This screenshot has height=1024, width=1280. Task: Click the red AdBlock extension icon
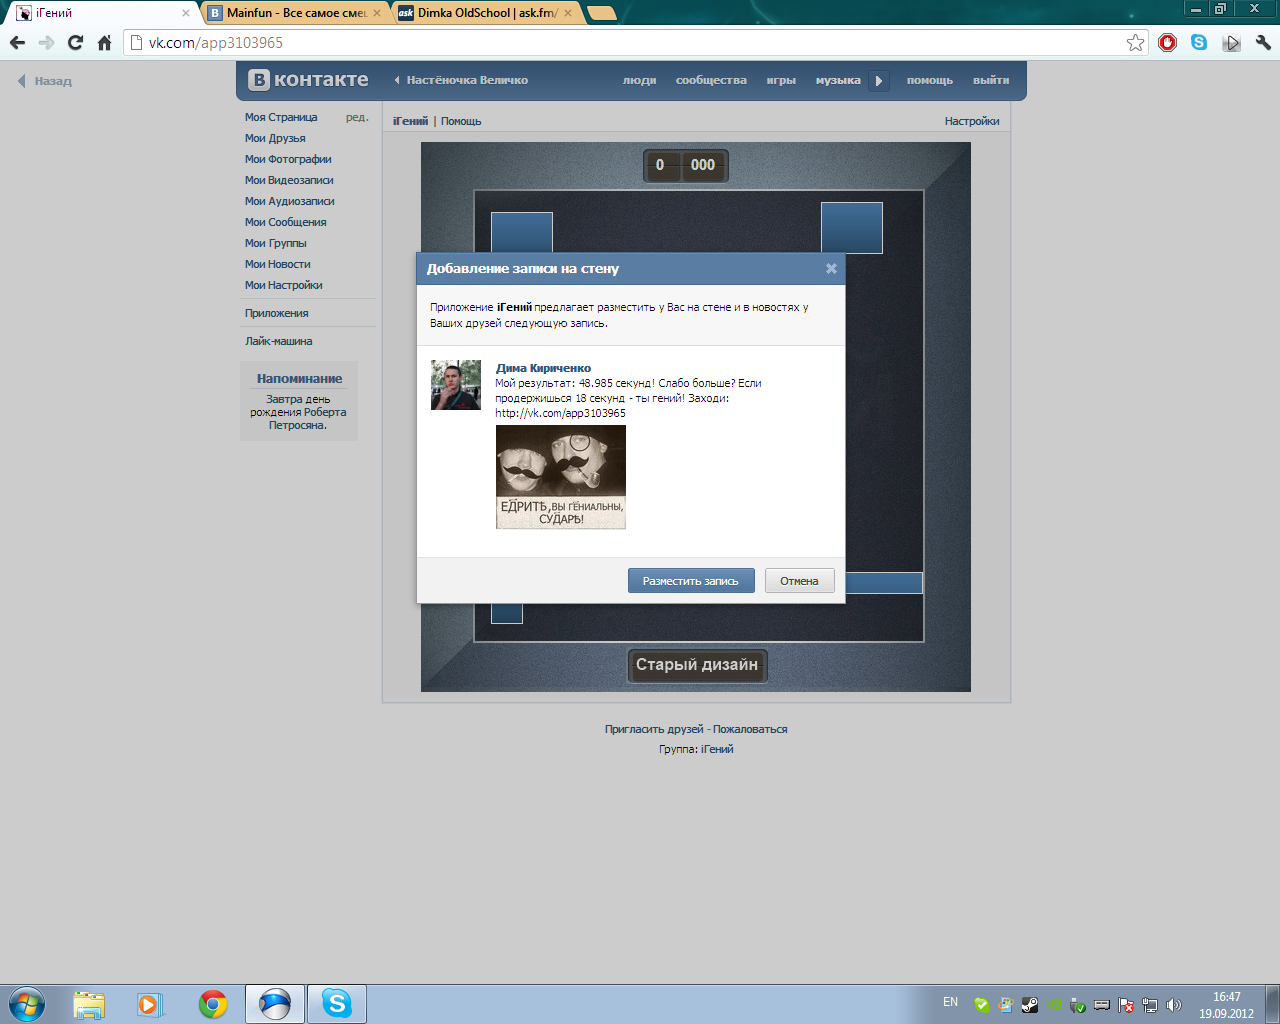(1167, 43)
